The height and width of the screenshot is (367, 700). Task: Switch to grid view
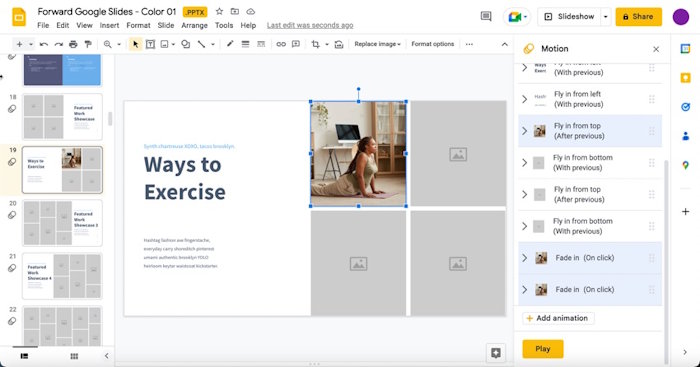click(74, 356)
